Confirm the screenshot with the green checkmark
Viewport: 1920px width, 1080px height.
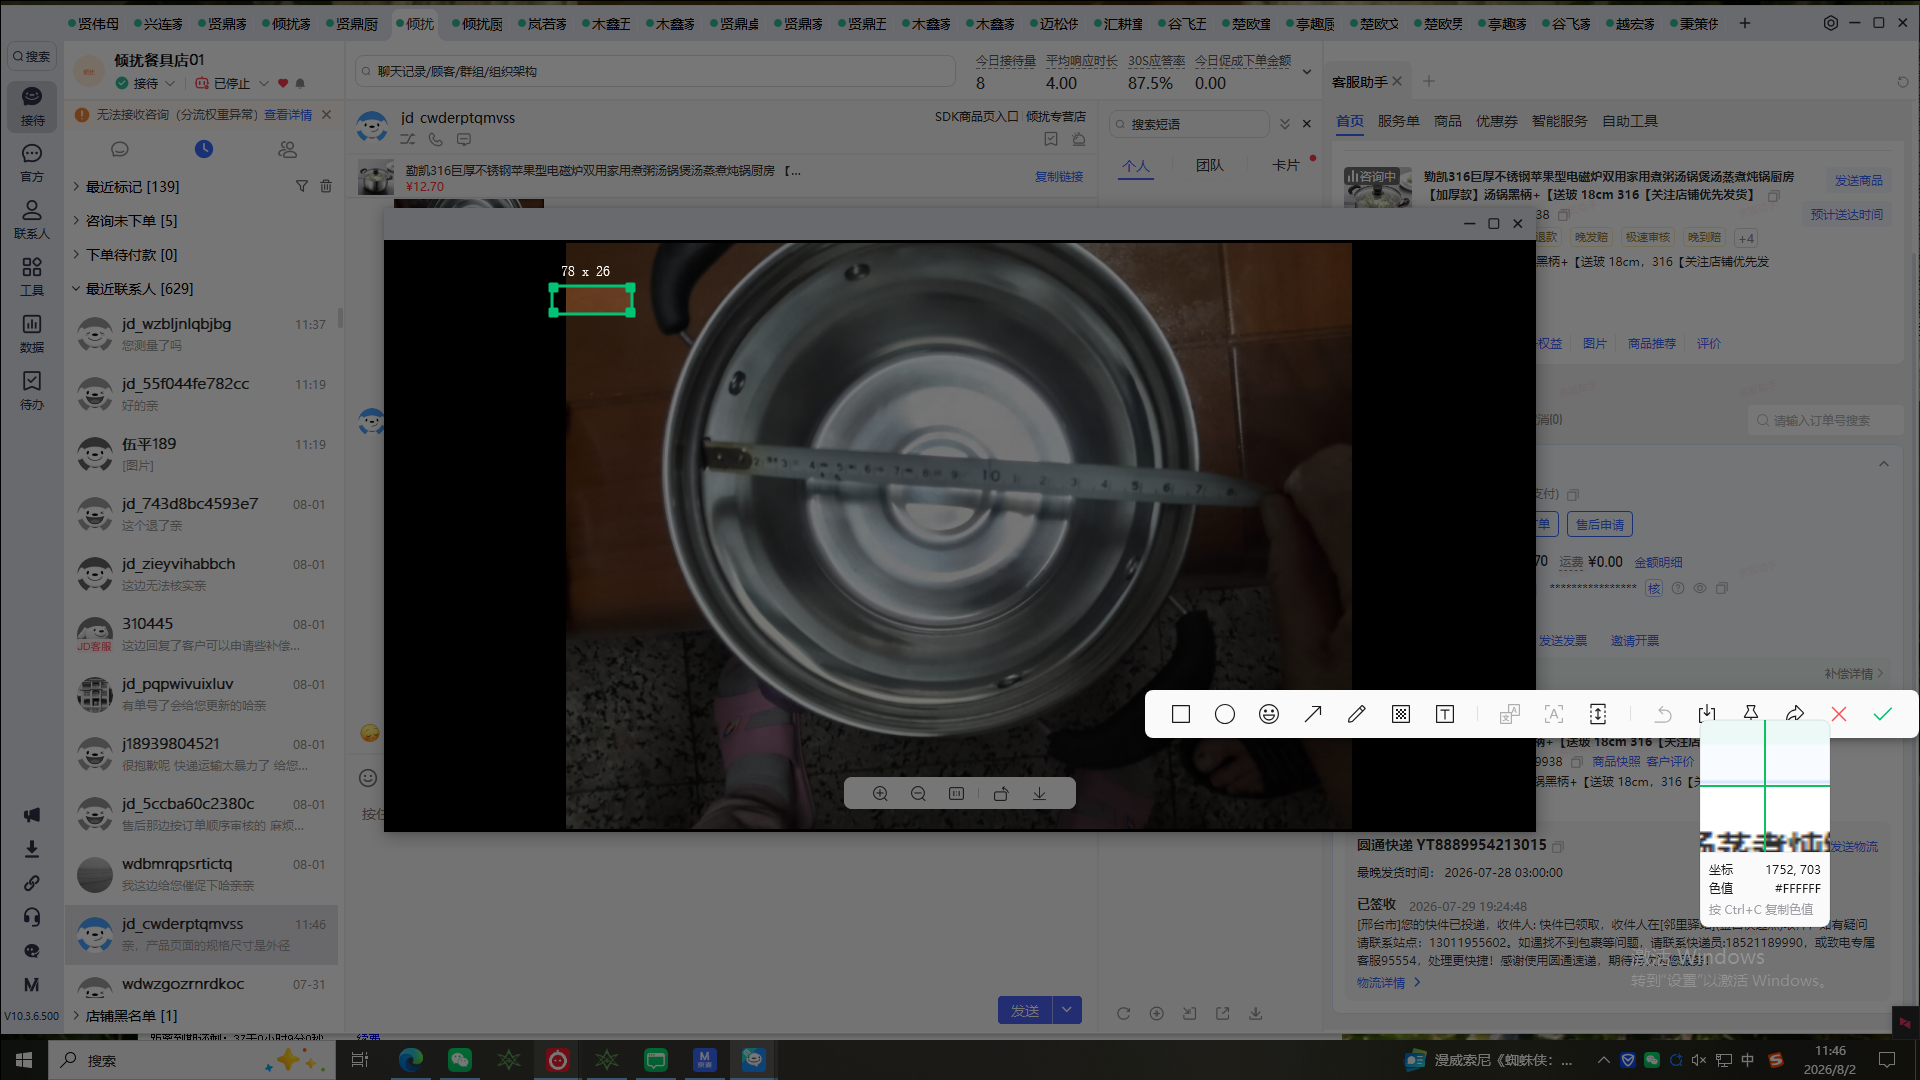click(1883, 714)
